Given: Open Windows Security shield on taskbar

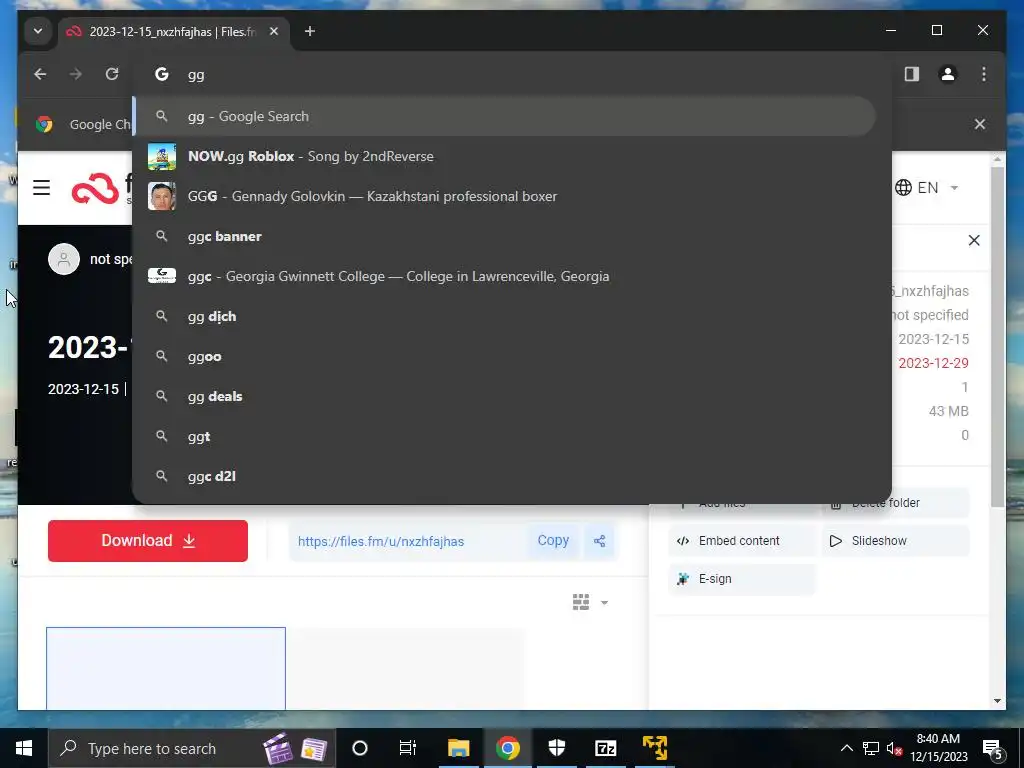Looking at the screenshot, I should (556, 748).
